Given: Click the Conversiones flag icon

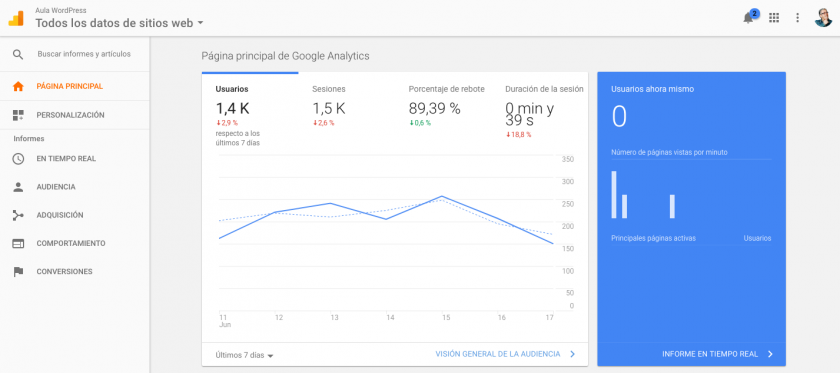Looking at the screenshot, I should (18, 272).
